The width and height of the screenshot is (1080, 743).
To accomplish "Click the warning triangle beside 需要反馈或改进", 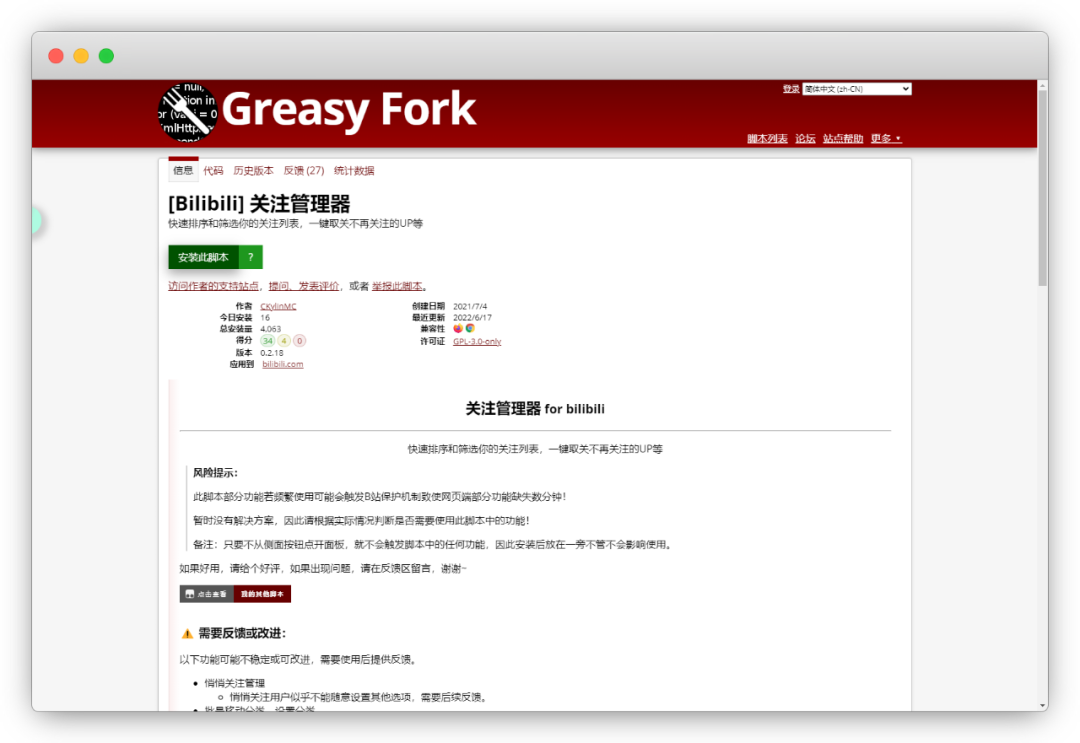I will pos(187,634).
